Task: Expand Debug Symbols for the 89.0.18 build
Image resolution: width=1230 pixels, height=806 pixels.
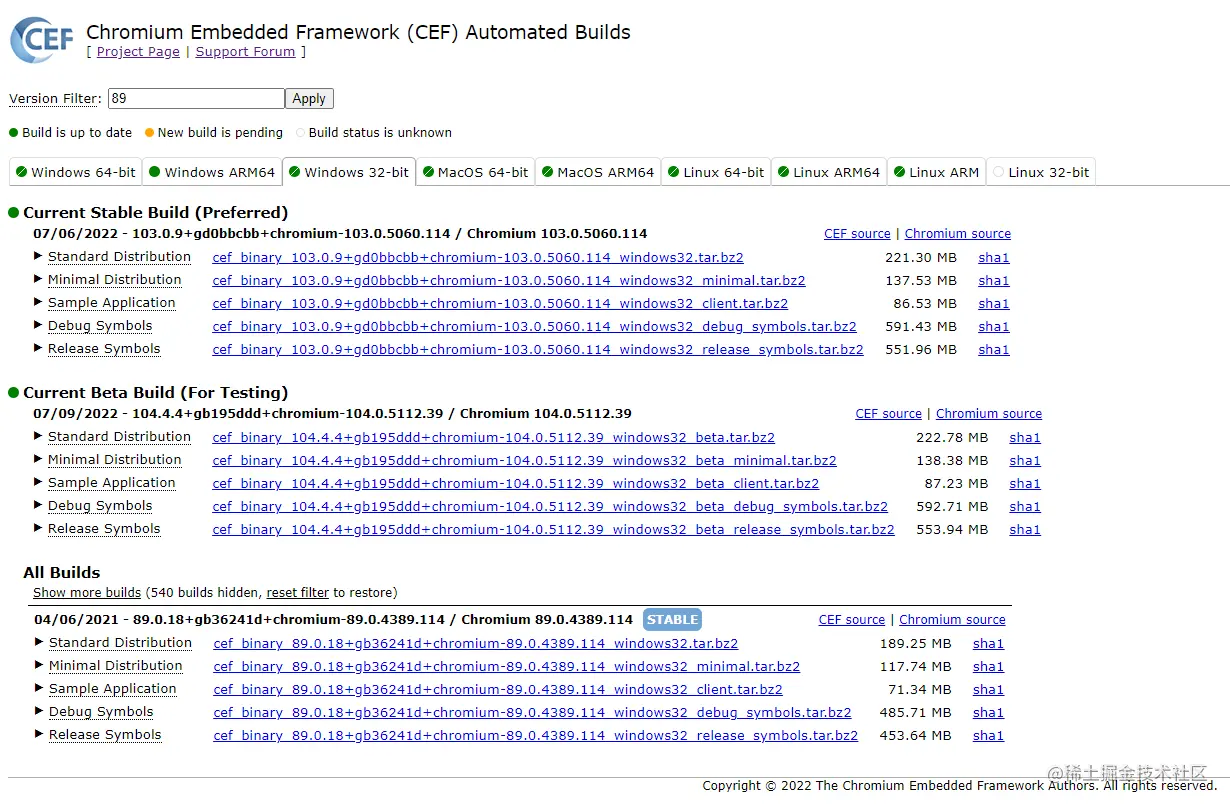Action: [x=101, y=712]
